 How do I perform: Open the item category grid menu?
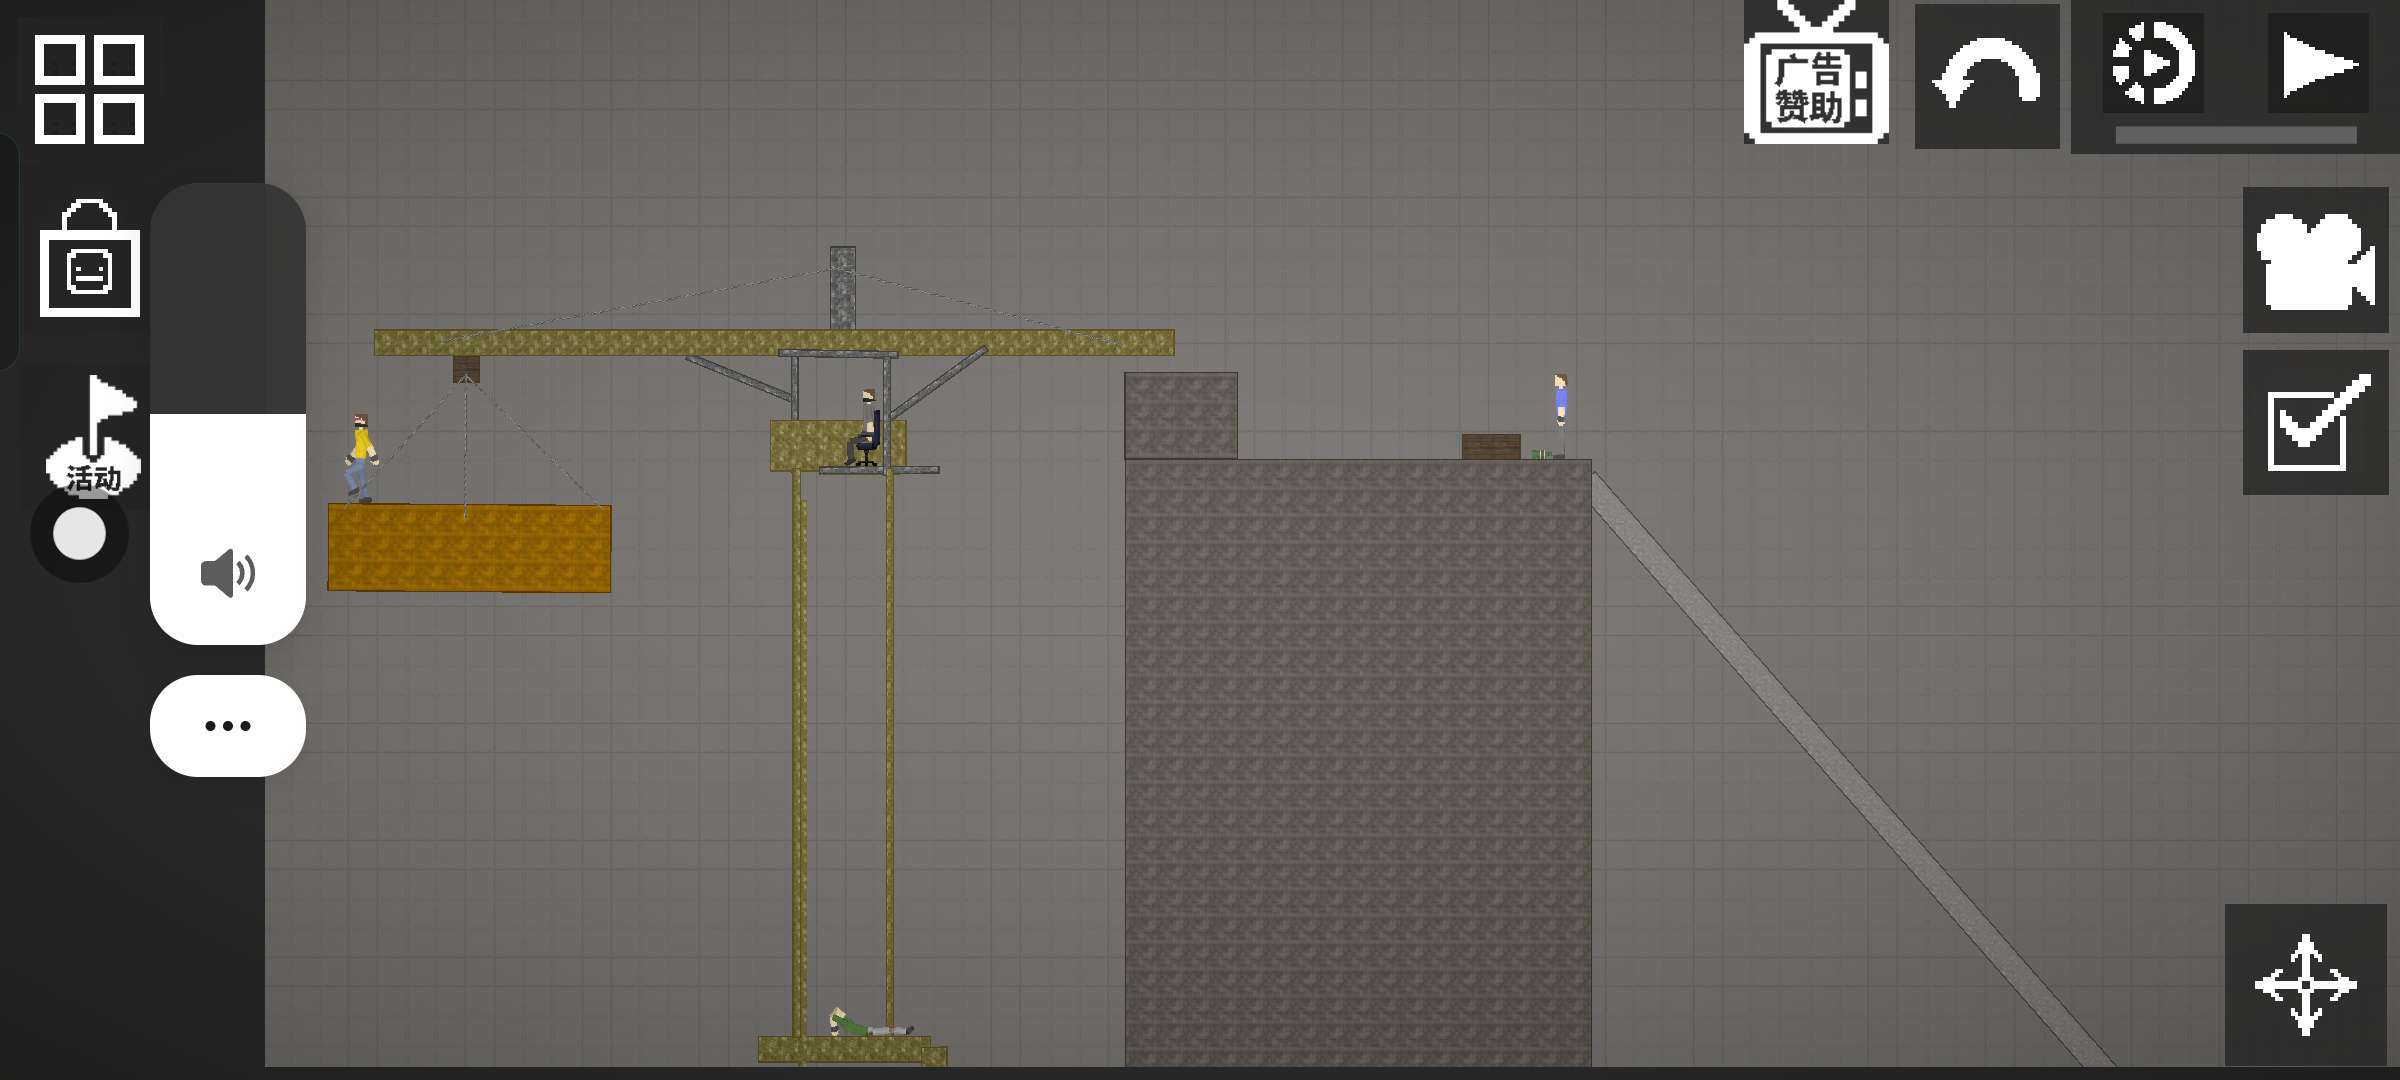pyautogui.click(x=89, y=89)
